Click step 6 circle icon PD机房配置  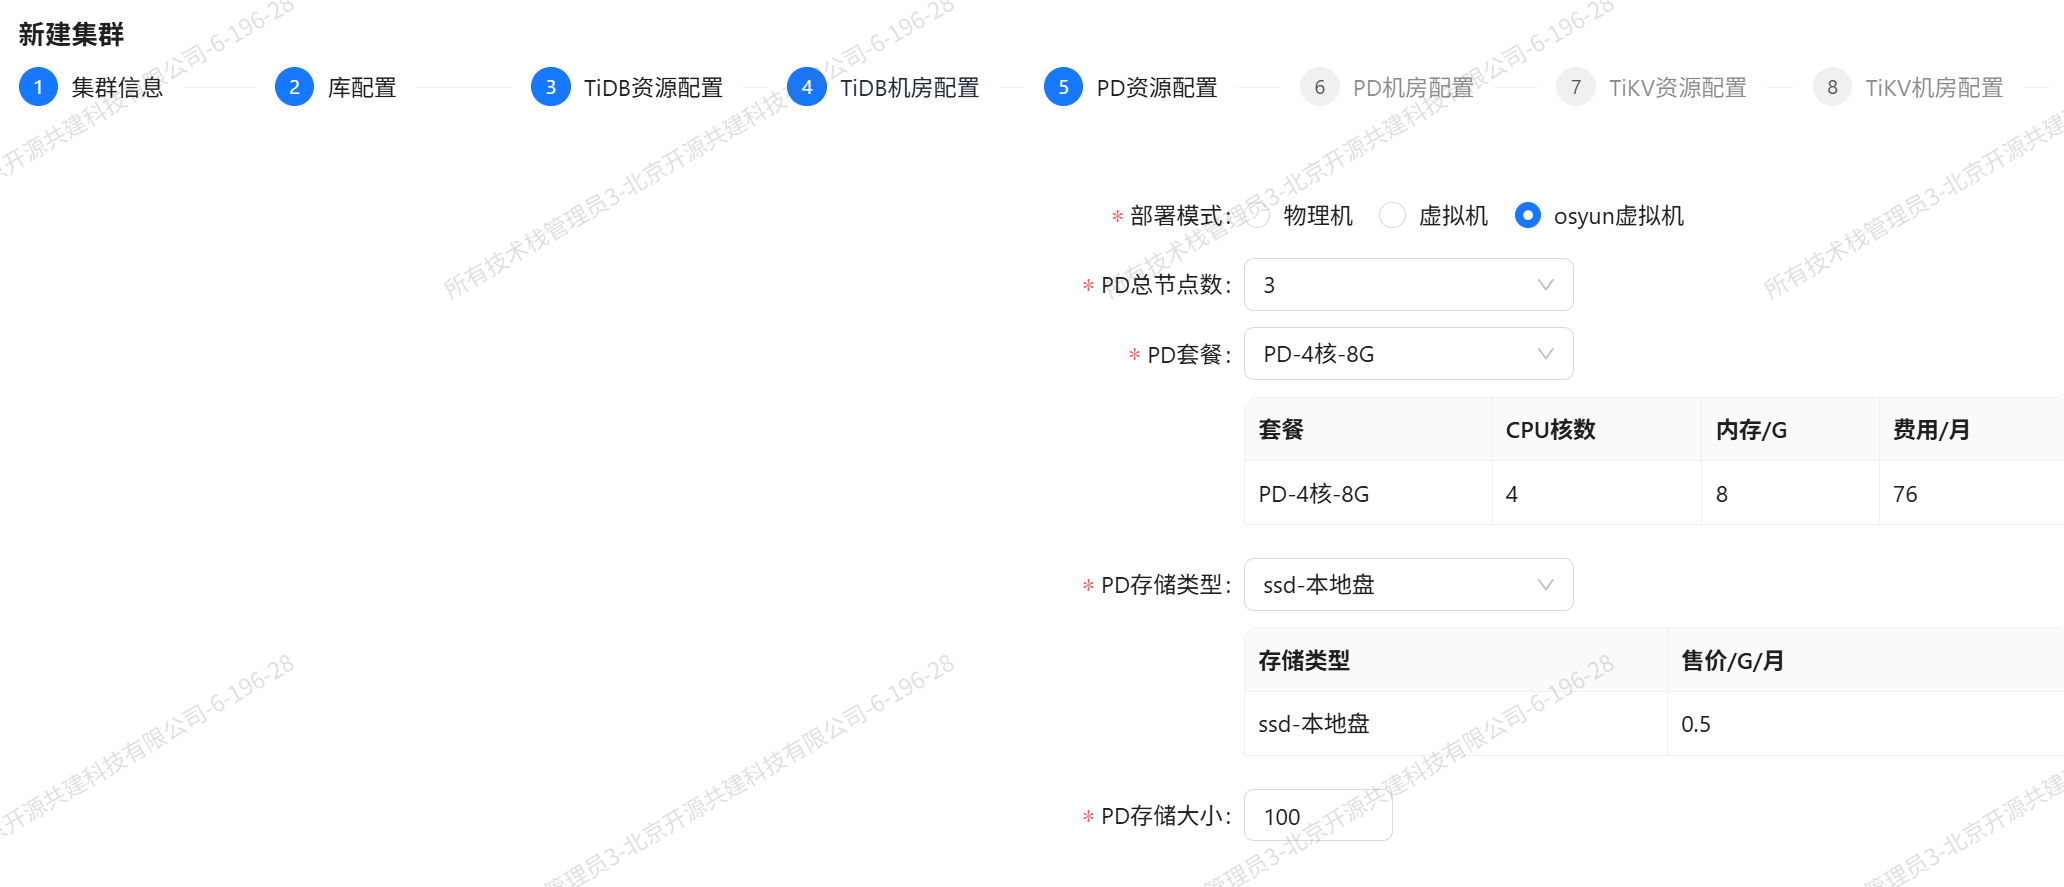1319,87
